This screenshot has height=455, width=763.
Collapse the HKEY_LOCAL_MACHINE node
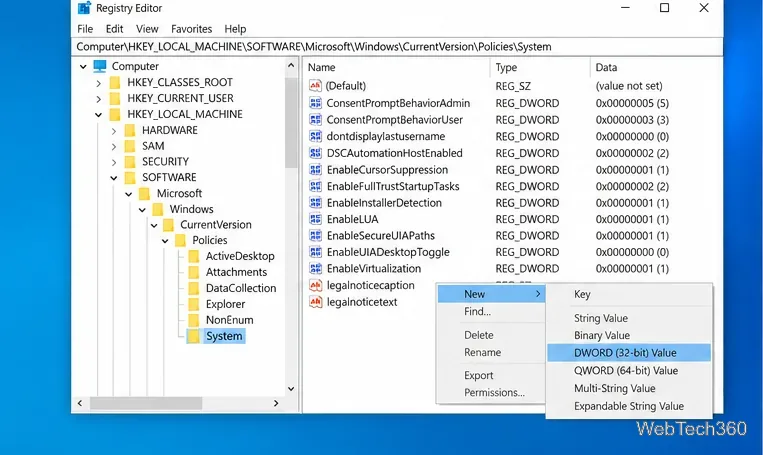[98, 115]
